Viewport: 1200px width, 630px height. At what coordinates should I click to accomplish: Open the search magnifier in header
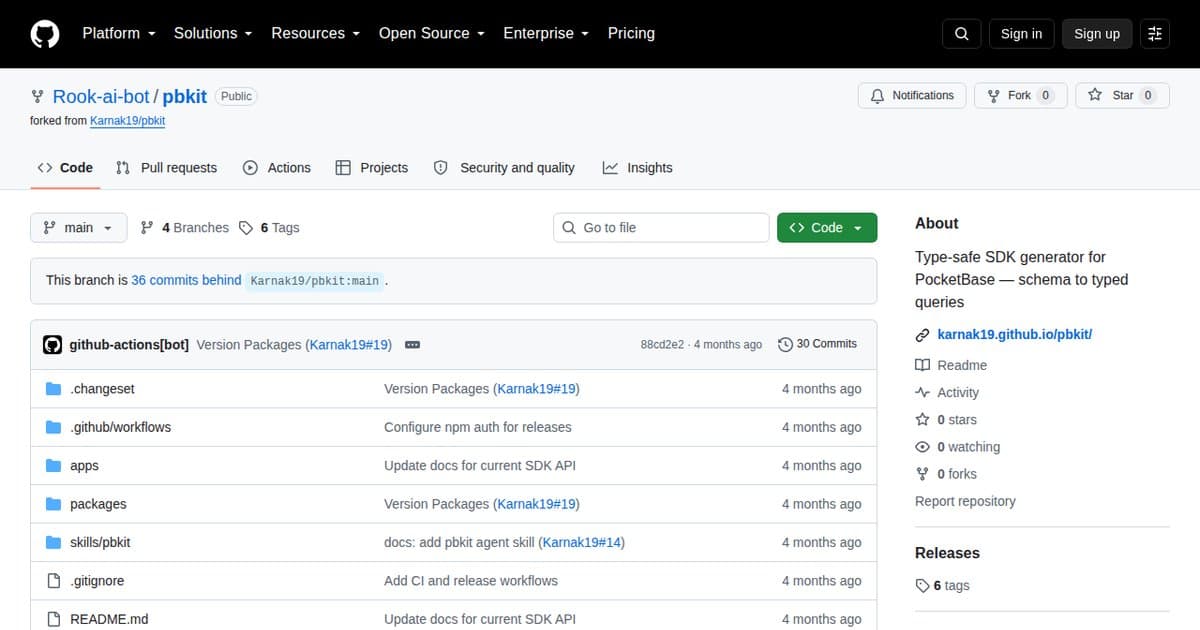[x=961, y=34]
